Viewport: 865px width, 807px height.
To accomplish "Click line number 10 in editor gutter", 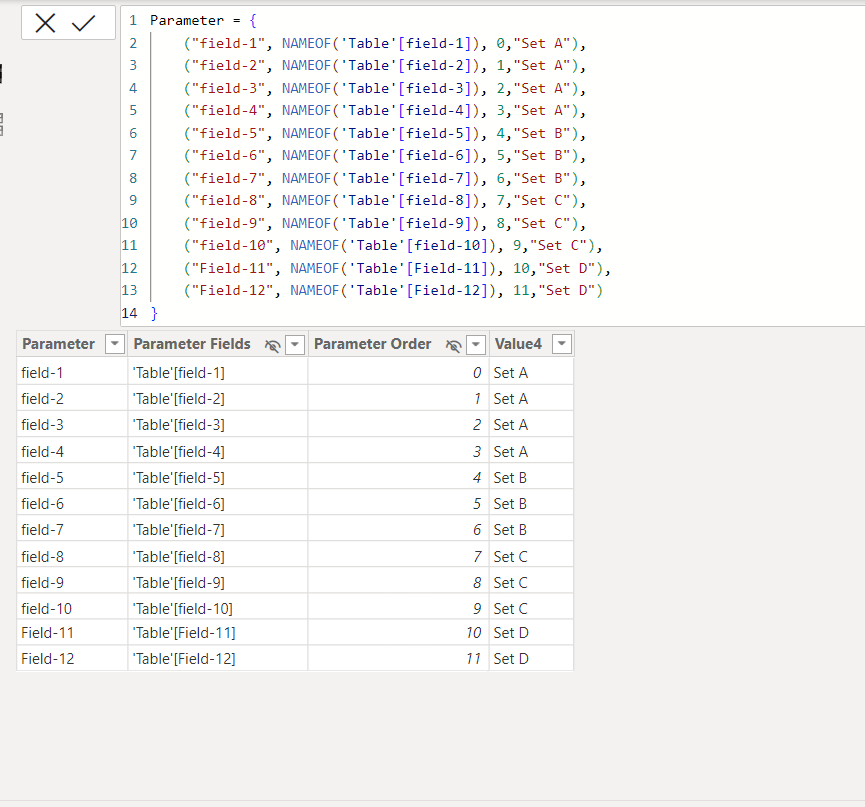I will click(x=130, y=223).
